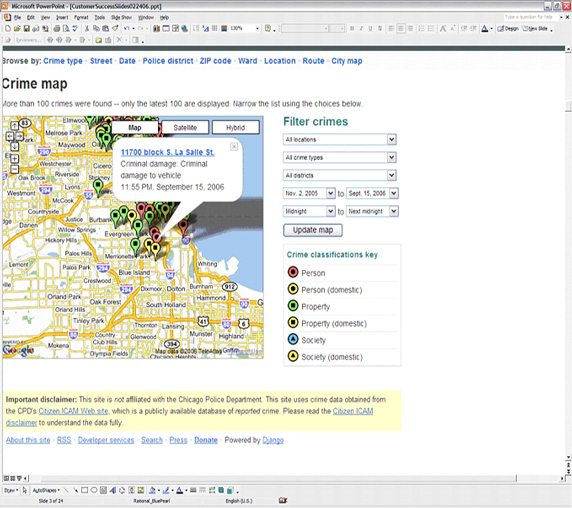
Task: Open the Insert menu
Action: click(x=62, y=18)
